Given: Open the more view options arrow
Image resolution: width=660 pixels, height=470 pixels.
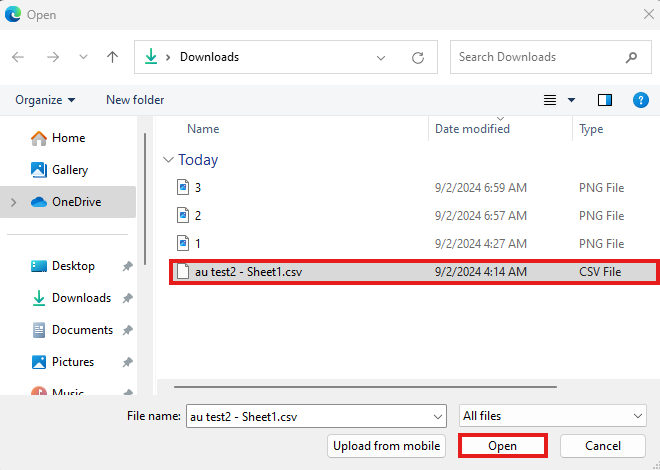Looking at the screenshot, I should [x=571, y=100].
